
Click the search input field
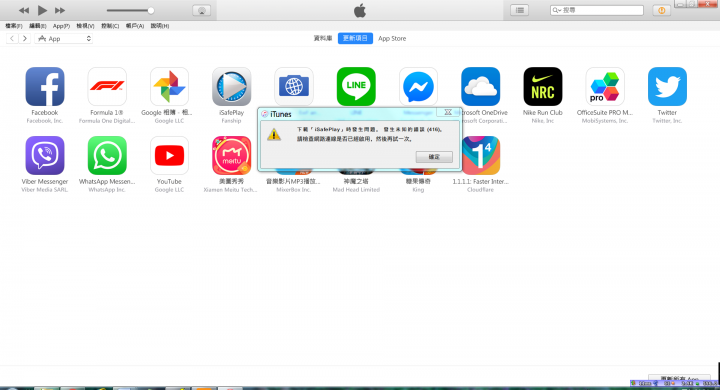(597, 10)
